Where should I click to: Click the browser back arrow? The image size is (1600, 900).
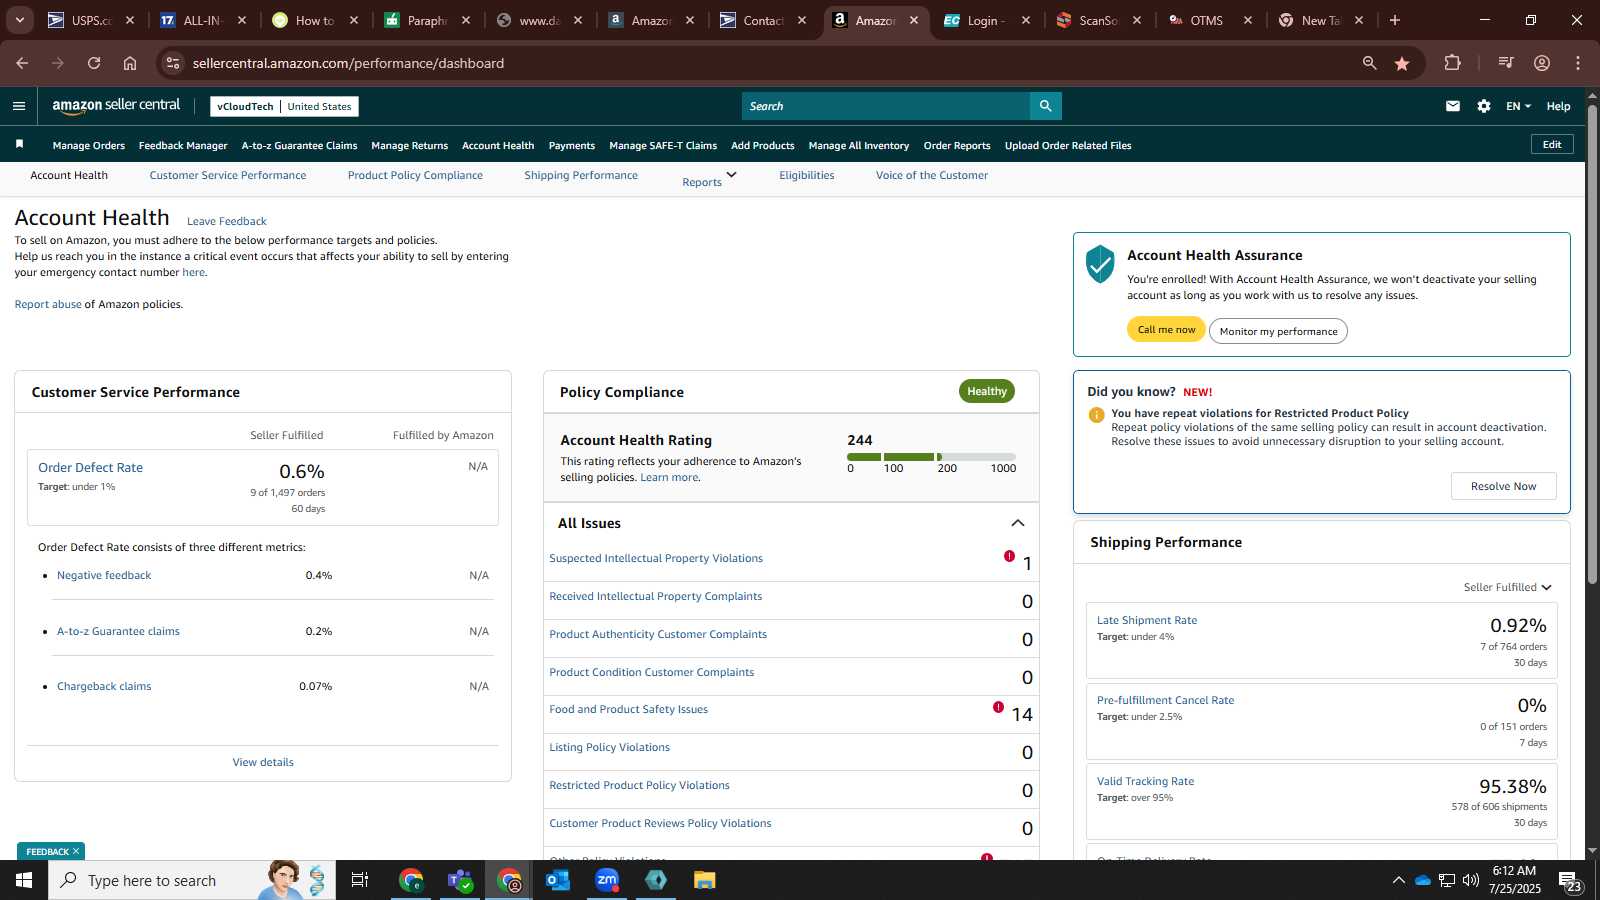coord(22,63)
